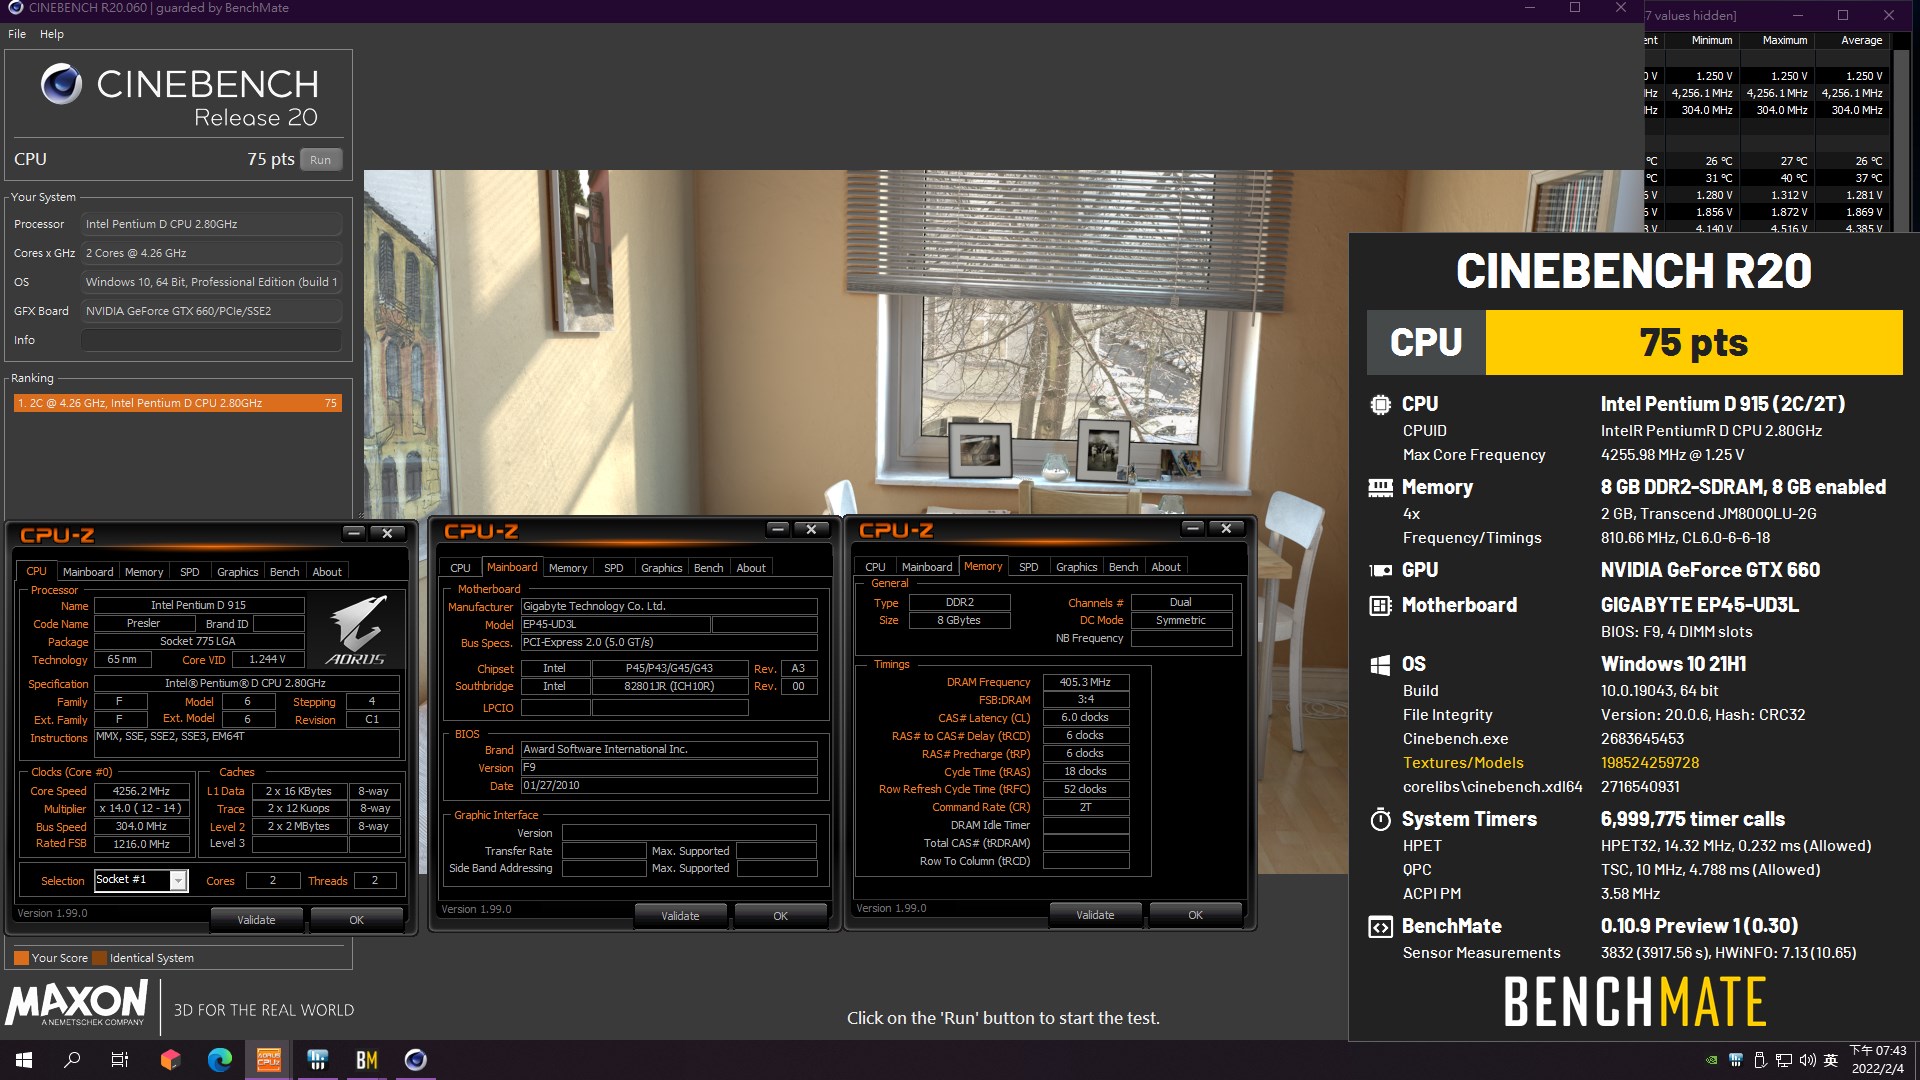Click the Core Speed value 4256.2 MHz

[141, 791]
